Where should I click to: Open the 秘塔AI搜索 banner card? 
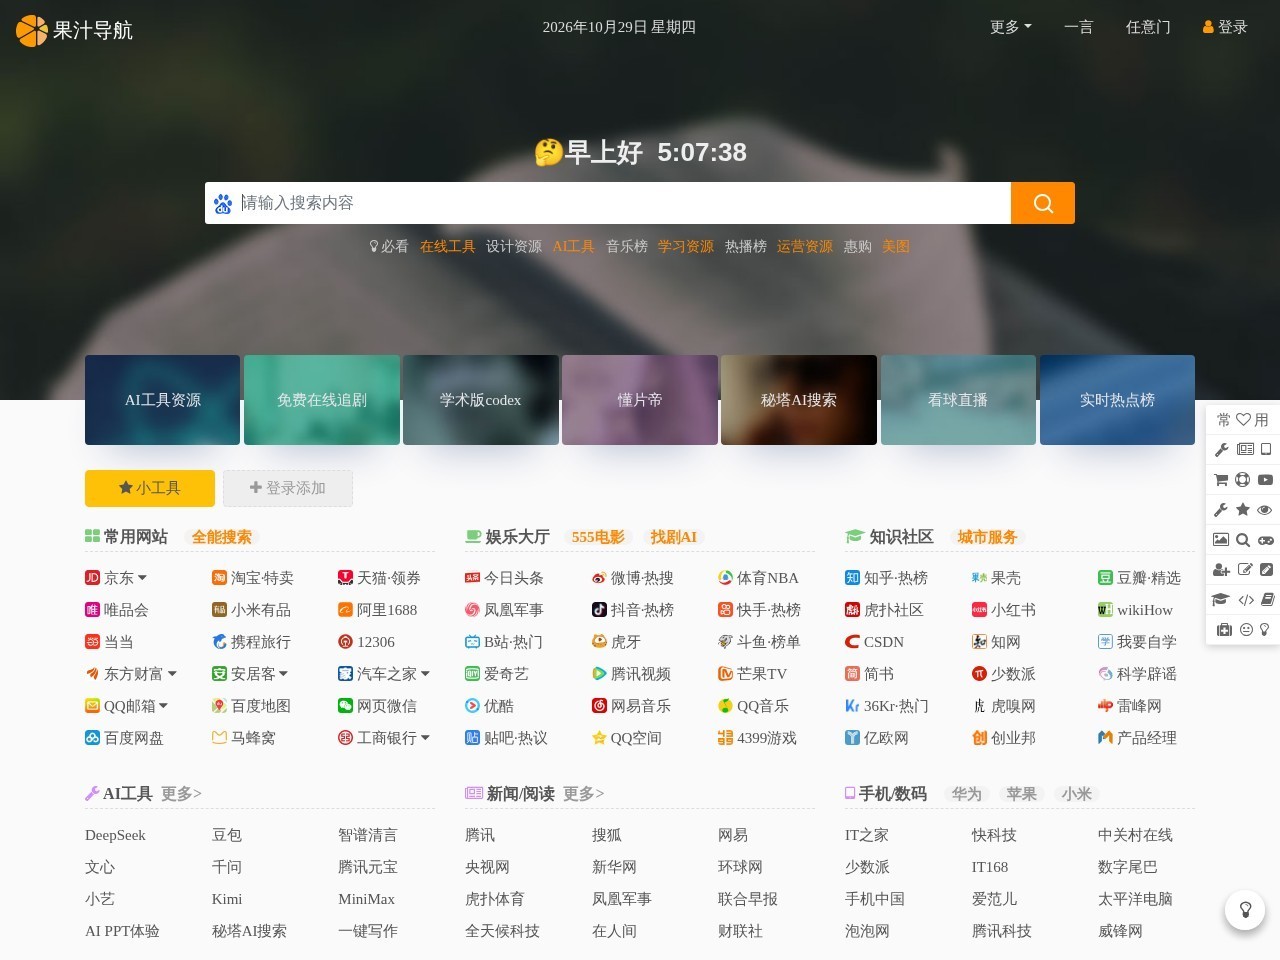[x=799, y=400]
